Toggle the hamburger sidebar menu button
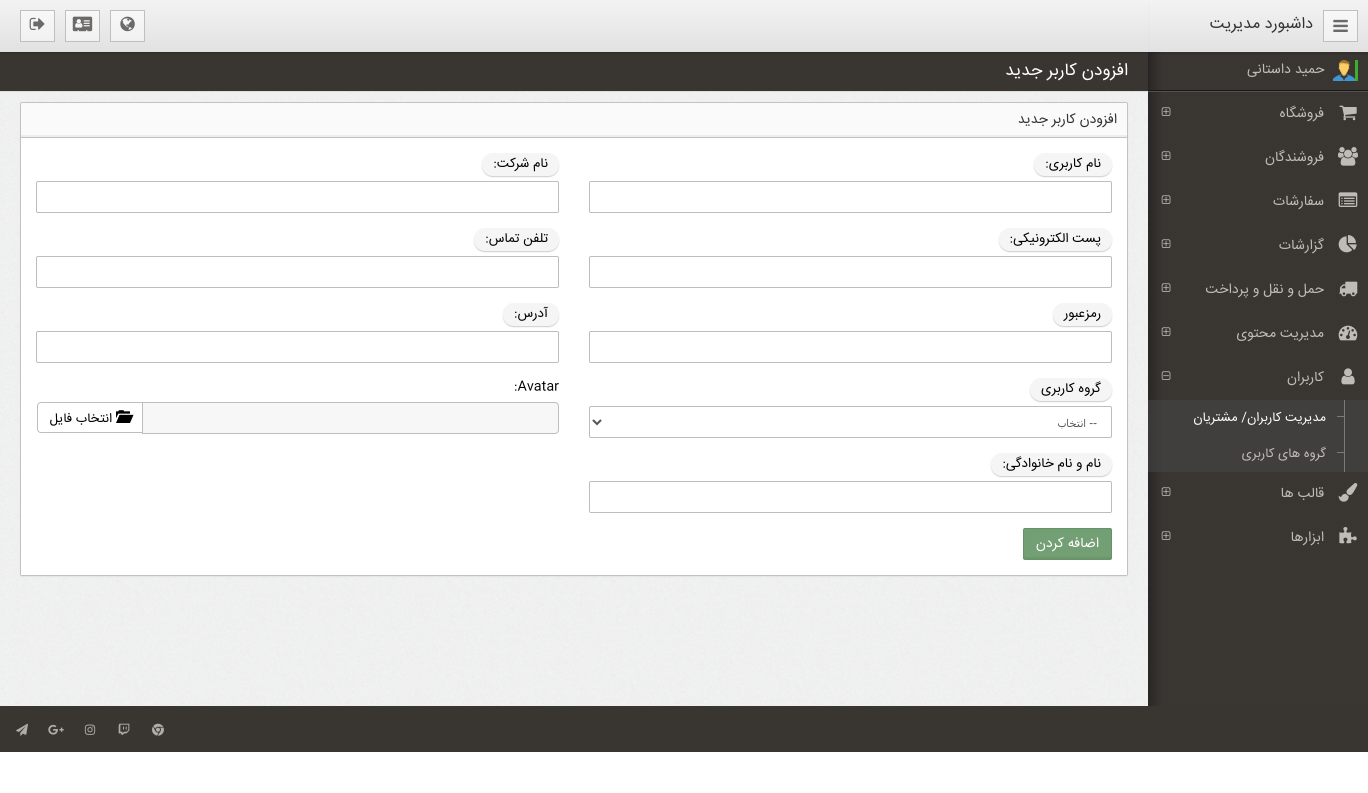The width and height of the screenshot is (1368, 793). click(x=1340, y=26)
